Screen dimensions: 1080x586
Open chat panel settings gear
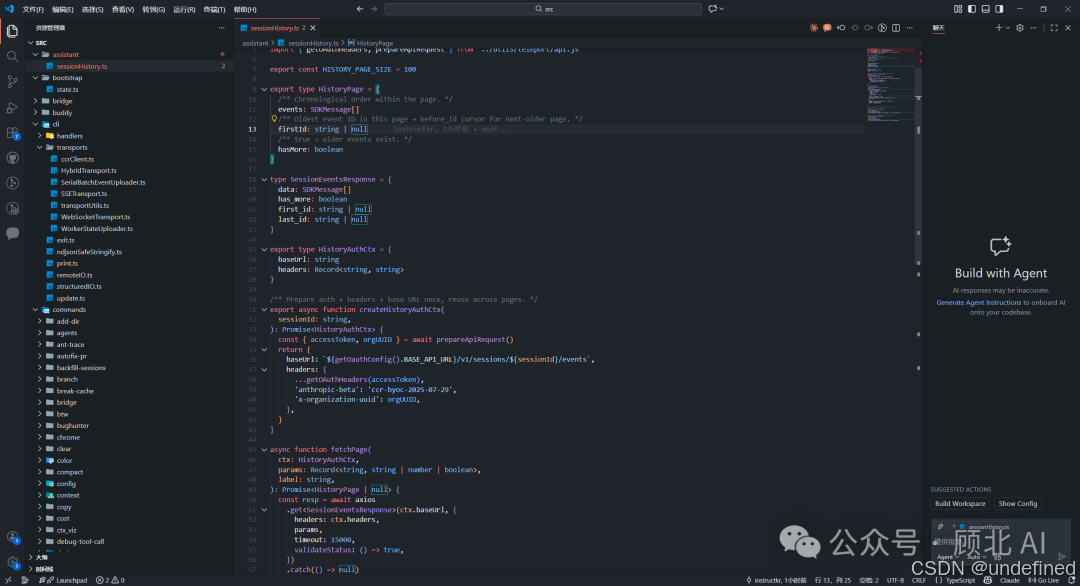click(1019, 28)
